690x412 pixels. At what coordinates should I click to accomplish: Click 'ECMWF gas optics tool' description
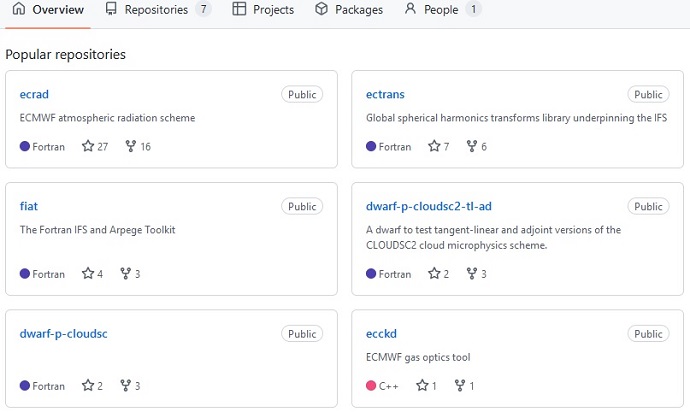[418, 357]
